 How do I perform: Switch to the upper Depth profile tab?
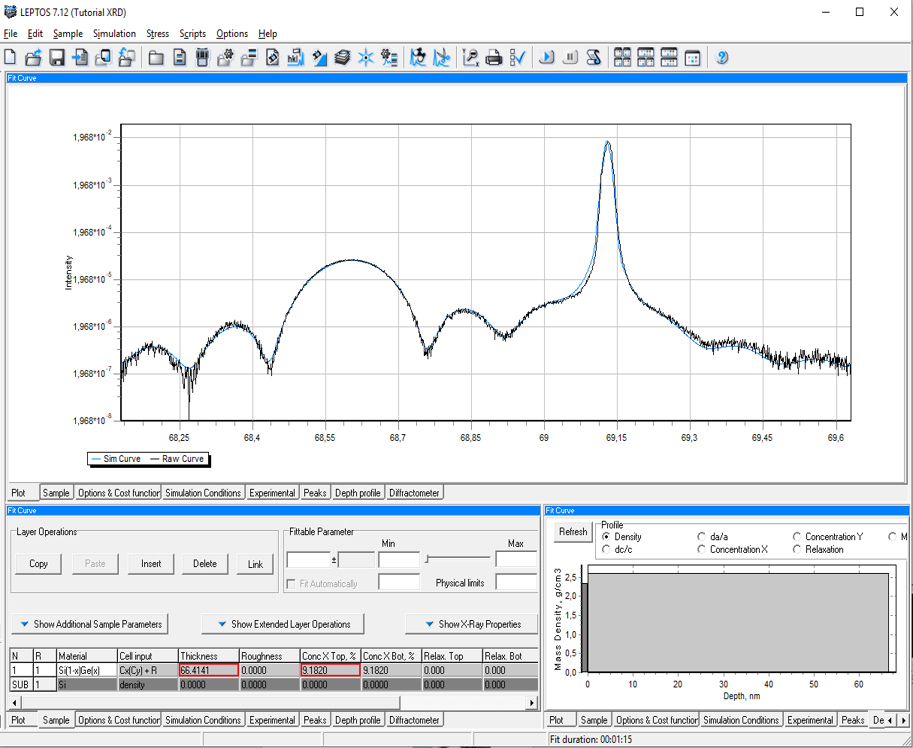(357, 493)
